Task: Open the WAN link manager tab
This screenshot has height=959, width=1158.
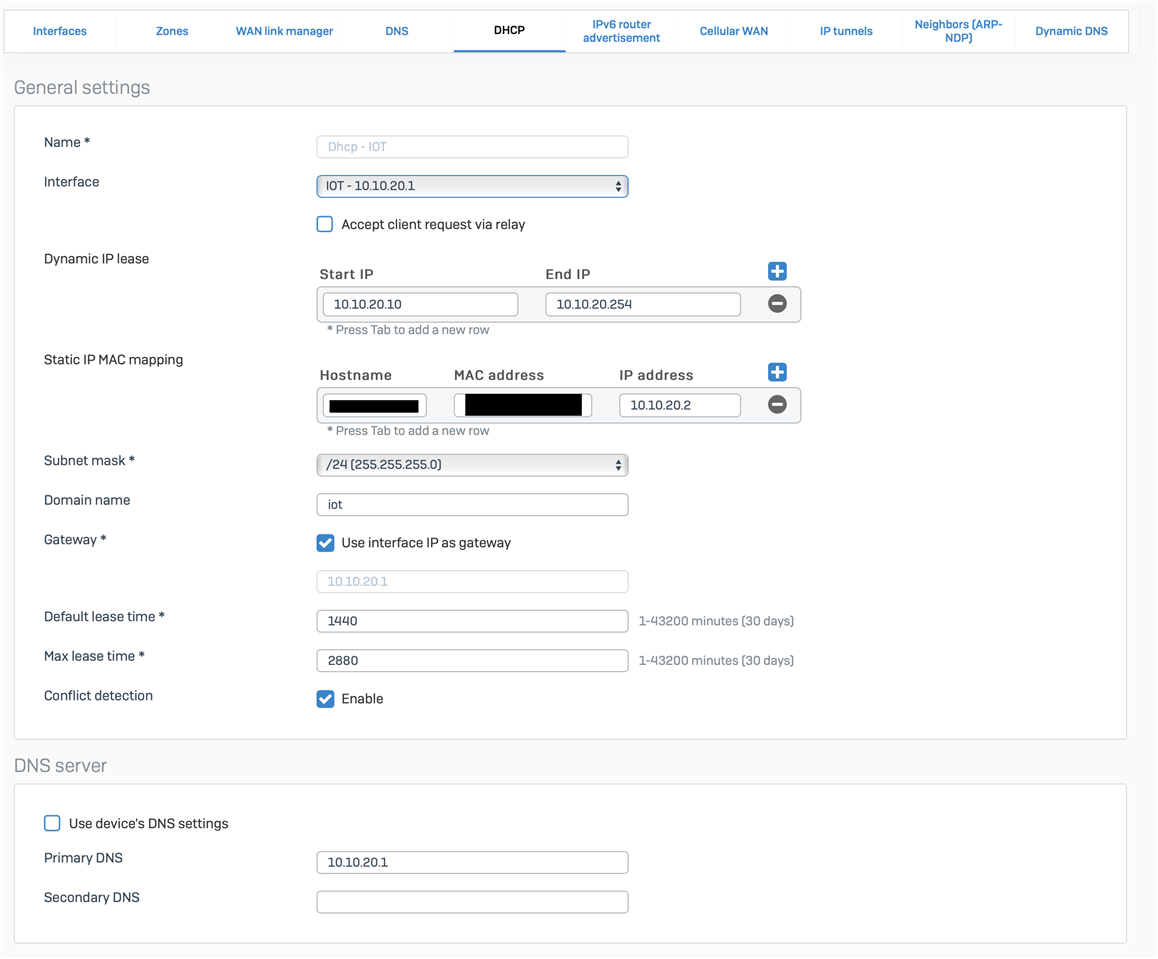Action: (x=284, y=31)
